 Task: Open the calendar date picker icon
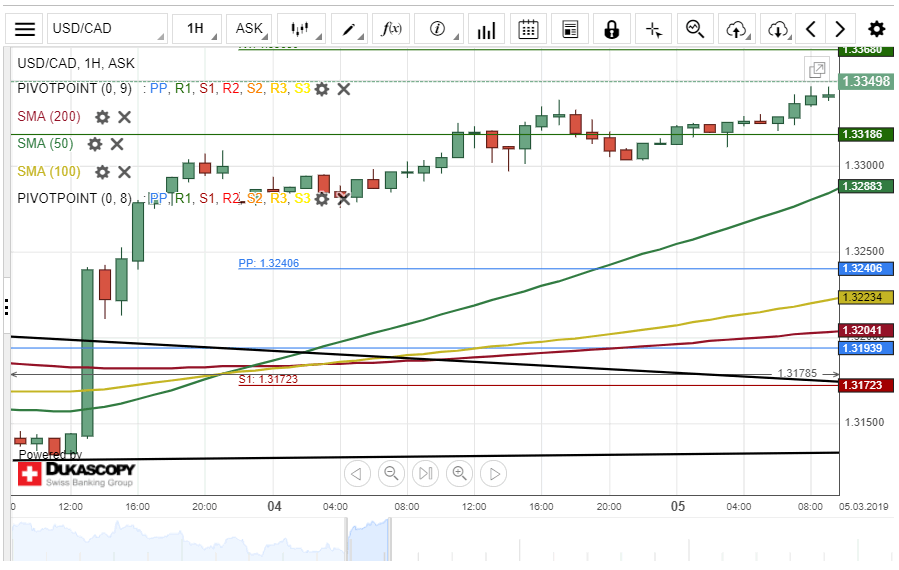[x=529, y=29]
